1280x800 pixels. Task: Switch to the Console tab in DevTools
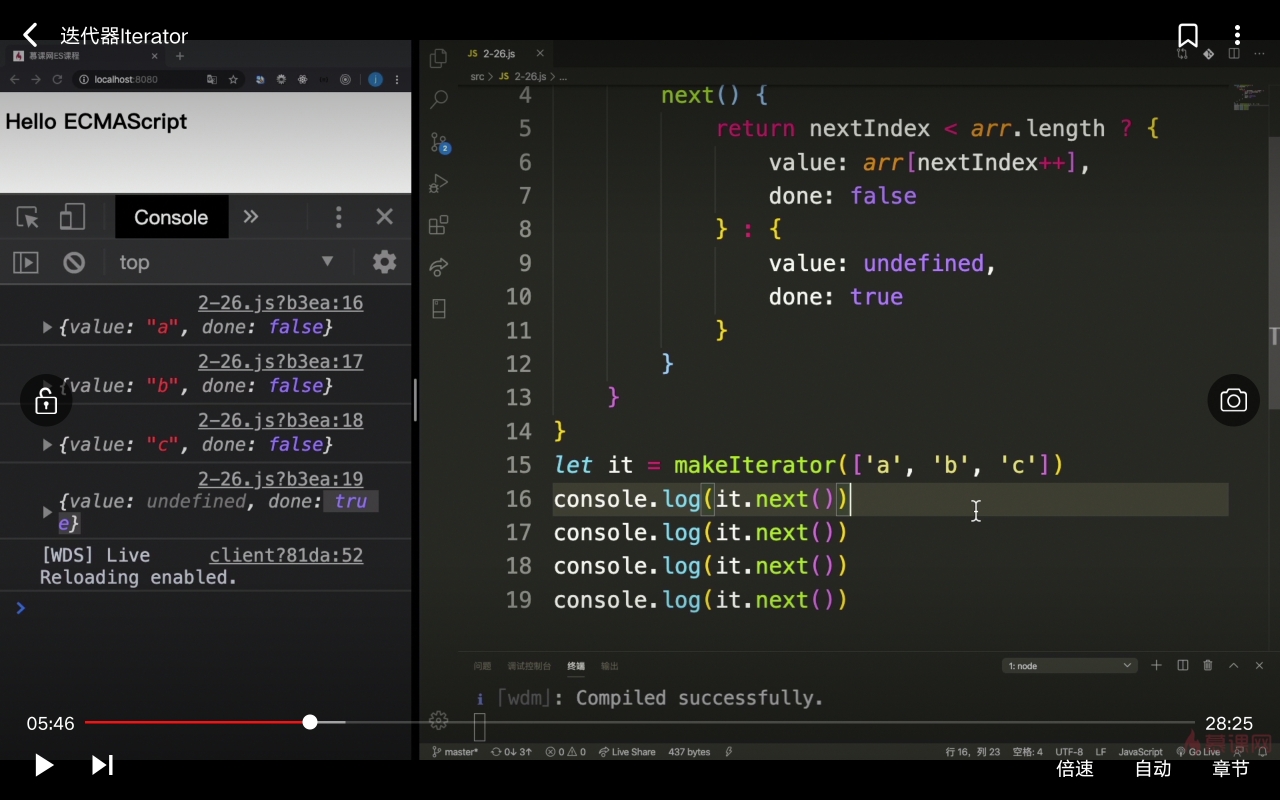click(x=171, y=217)
